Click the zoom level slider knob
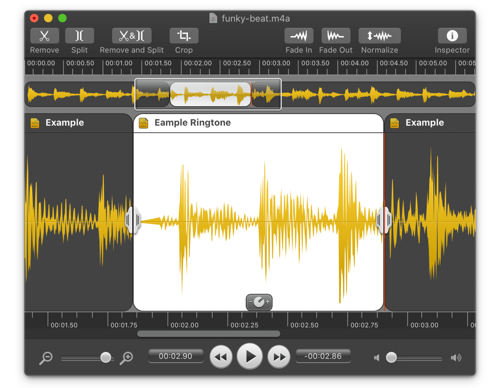 pyautogui.click(x=106, y=357)
